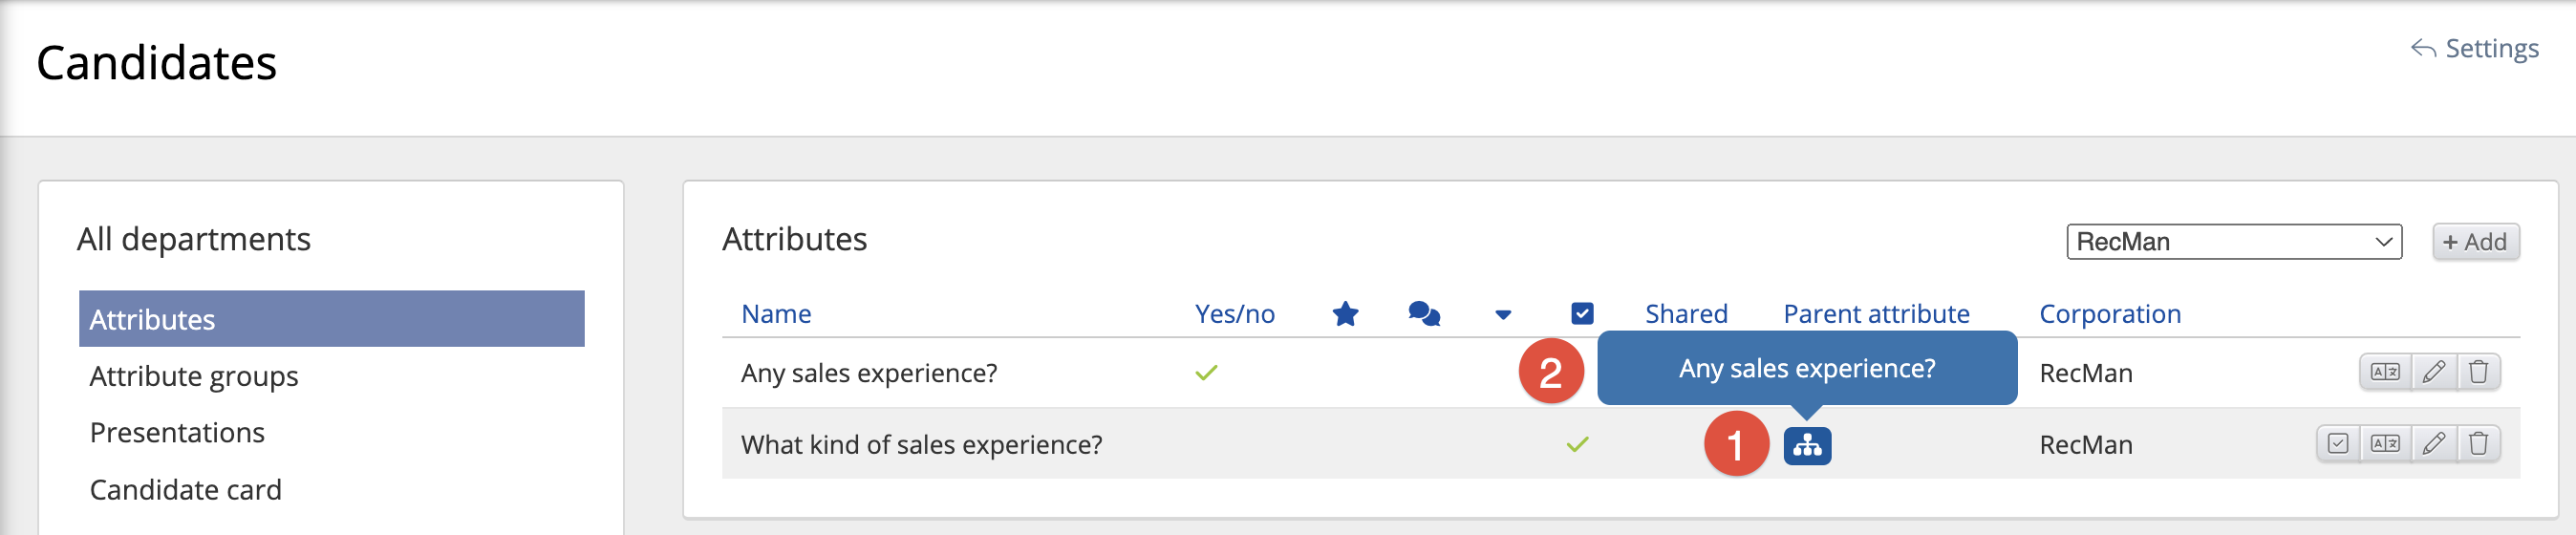Click the + Add button
Image resolution: width=2576 pixels, height=535 pixels.
click(x=2474, y=242)
